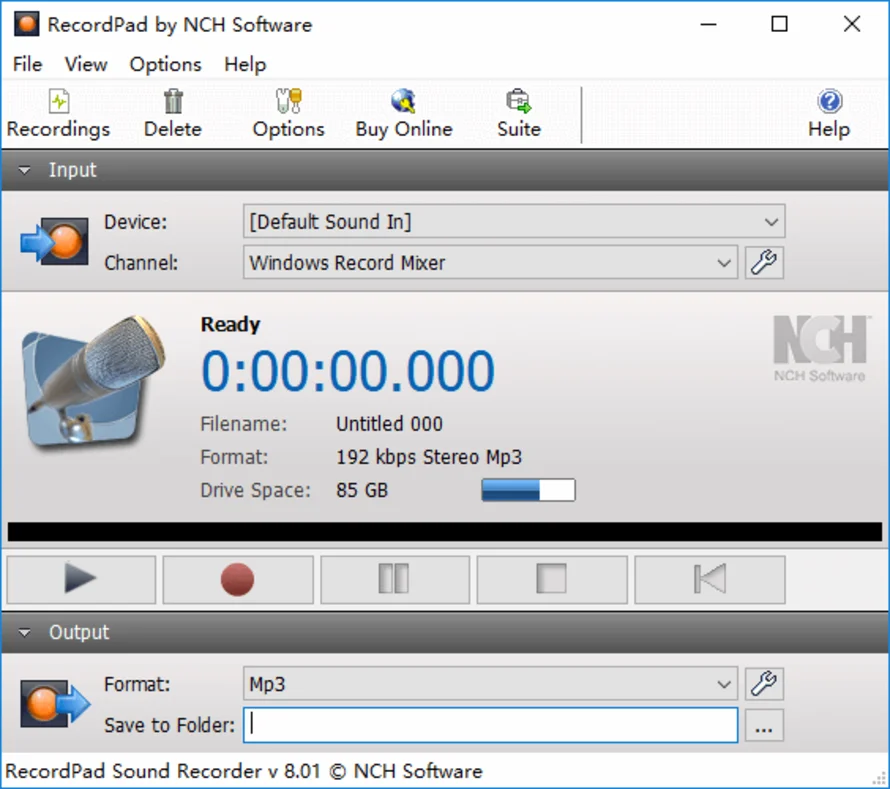Click the black audio level meter bar
890x789 pixels.
(445, 532)
